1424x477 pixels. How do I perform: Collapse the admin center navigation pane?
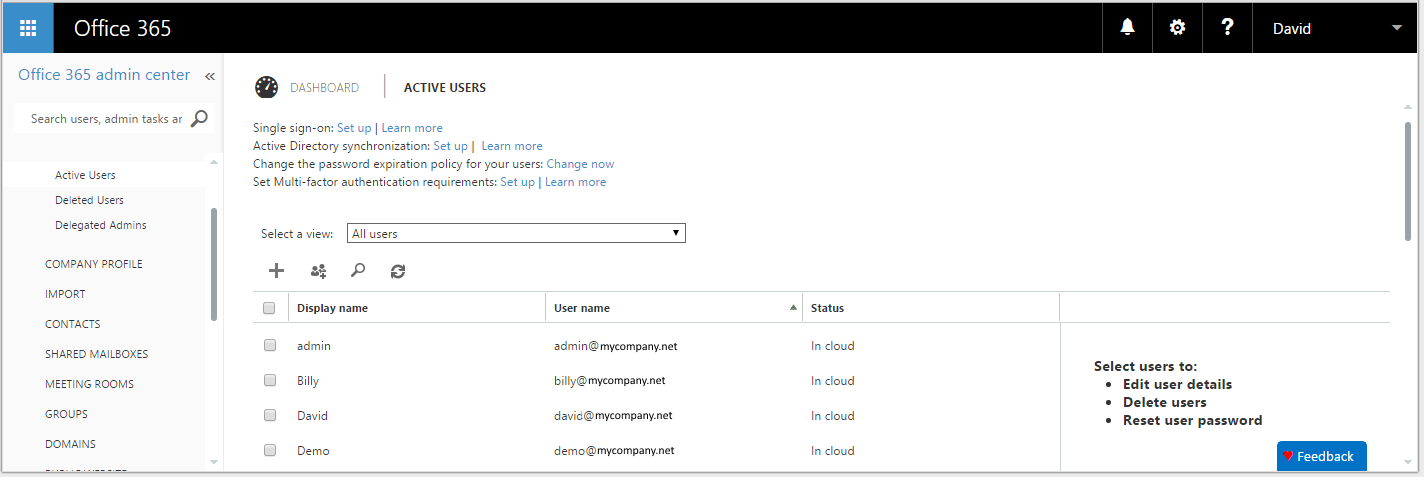click(210, 76)
